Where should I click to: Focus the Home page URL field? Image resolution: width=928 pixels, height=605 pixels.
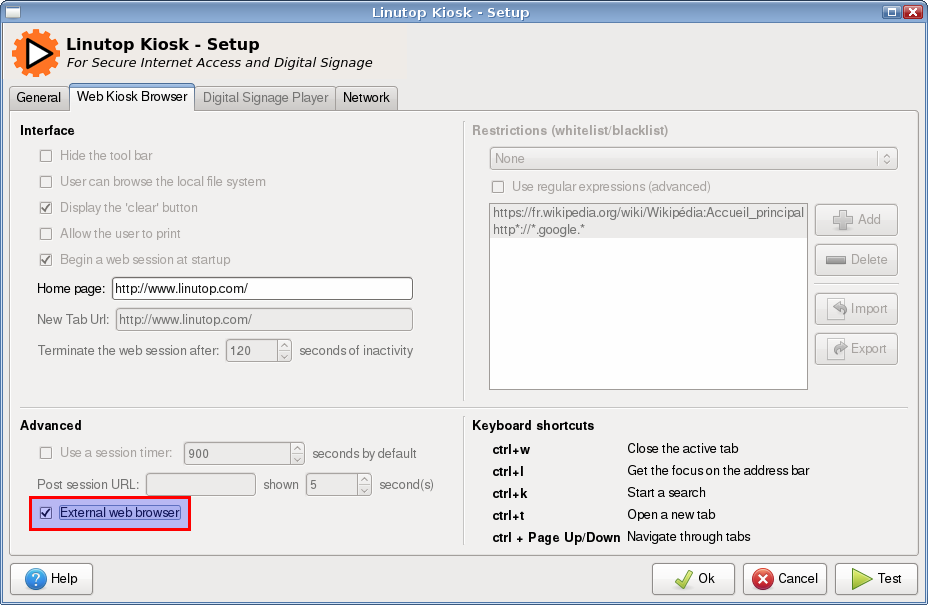click(262, 289)
